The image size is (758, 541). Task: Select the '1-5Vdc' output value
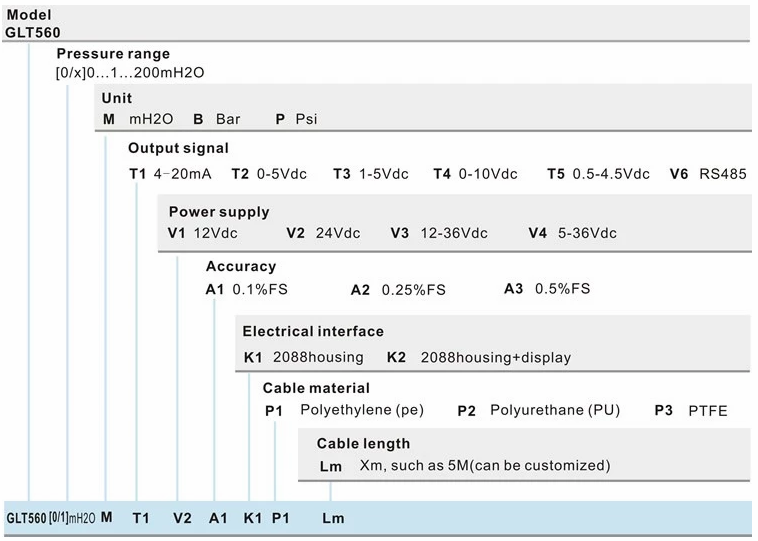point(383,174)
